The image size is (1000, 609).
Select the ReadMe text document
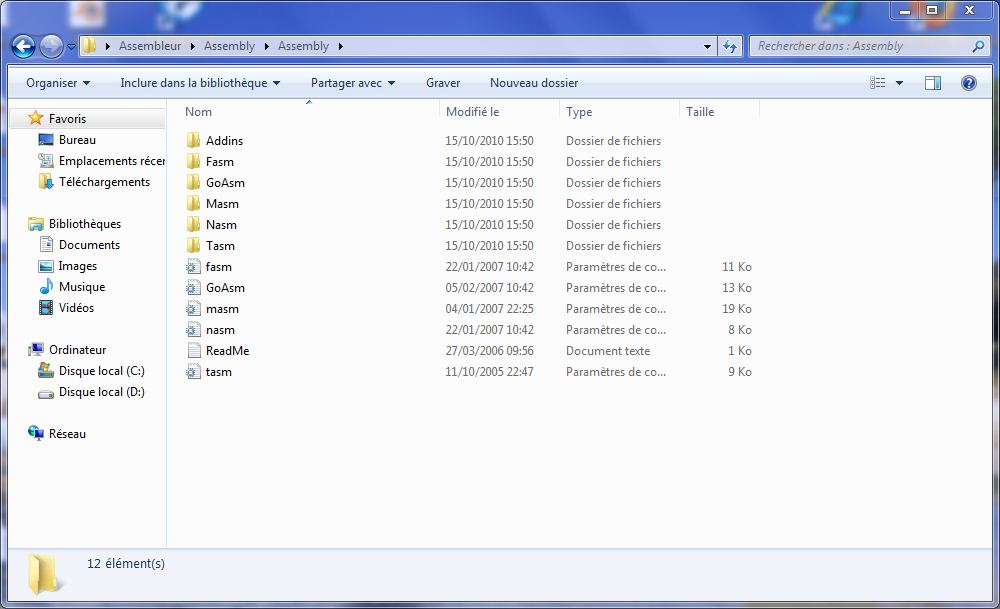227,351
